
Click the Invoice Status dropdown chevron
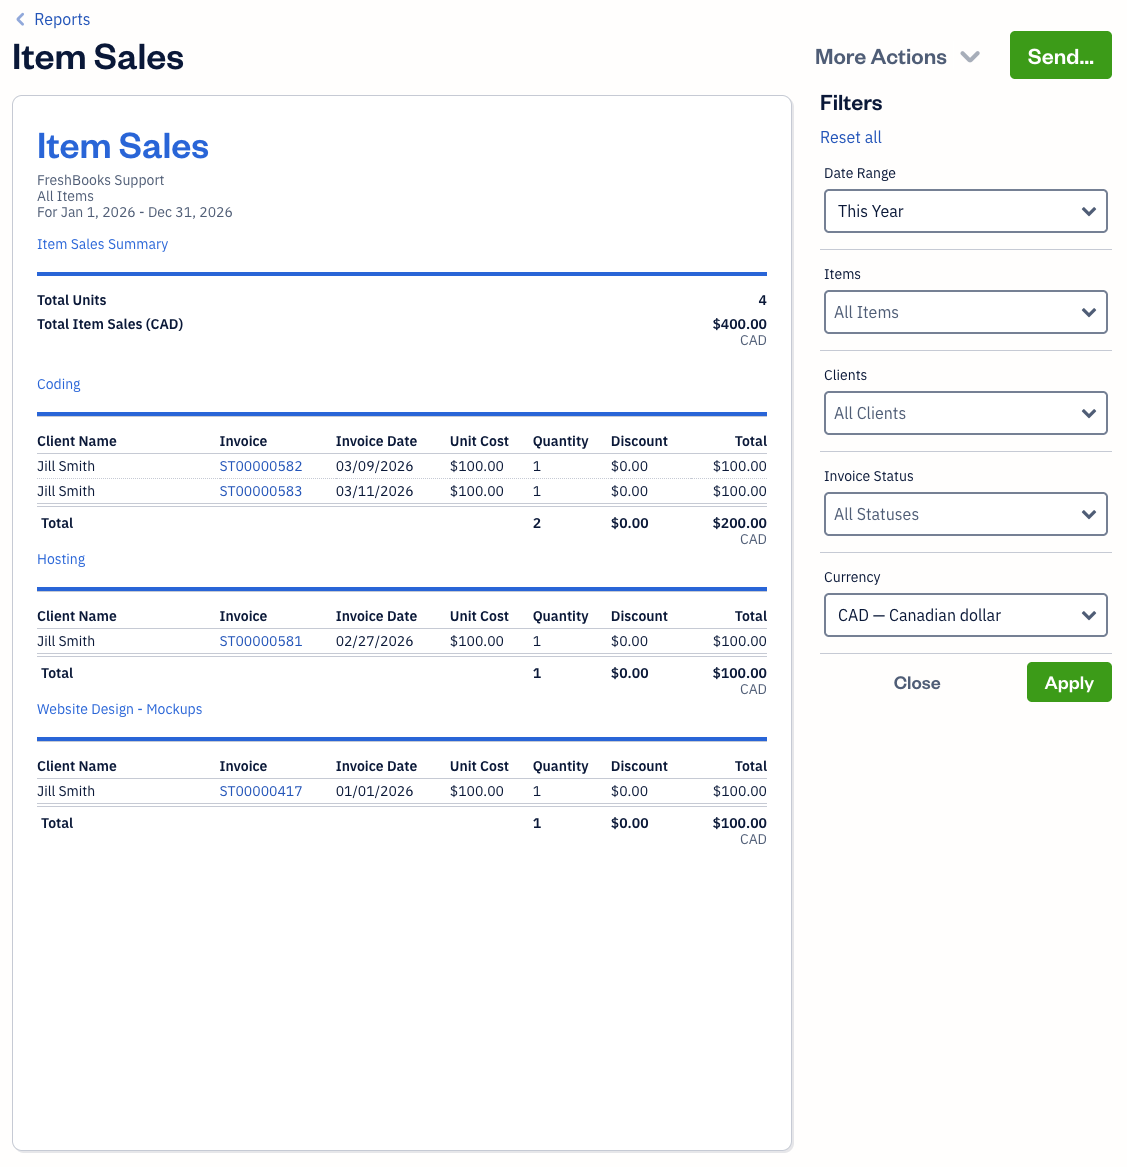tap(1089, 514)
